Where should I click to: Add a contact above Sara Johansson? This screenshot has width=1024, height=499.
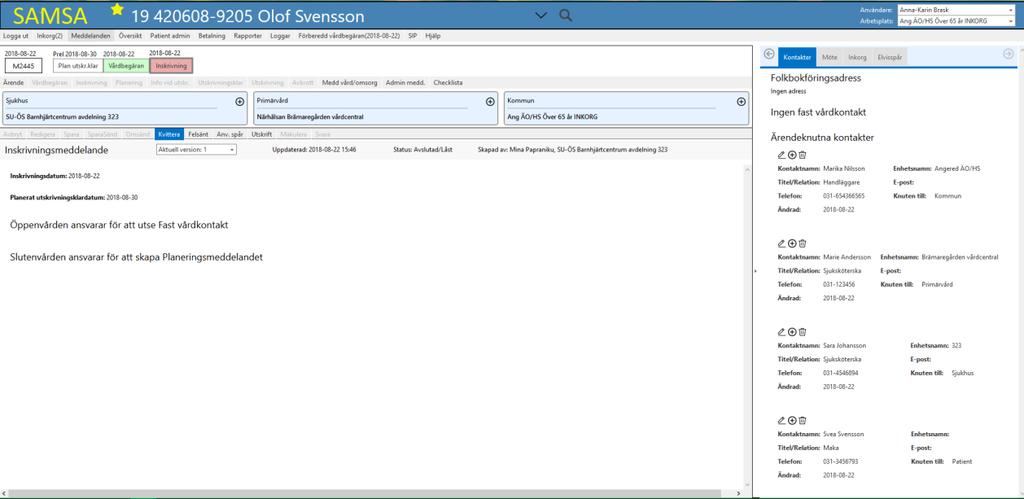point(792,332)
